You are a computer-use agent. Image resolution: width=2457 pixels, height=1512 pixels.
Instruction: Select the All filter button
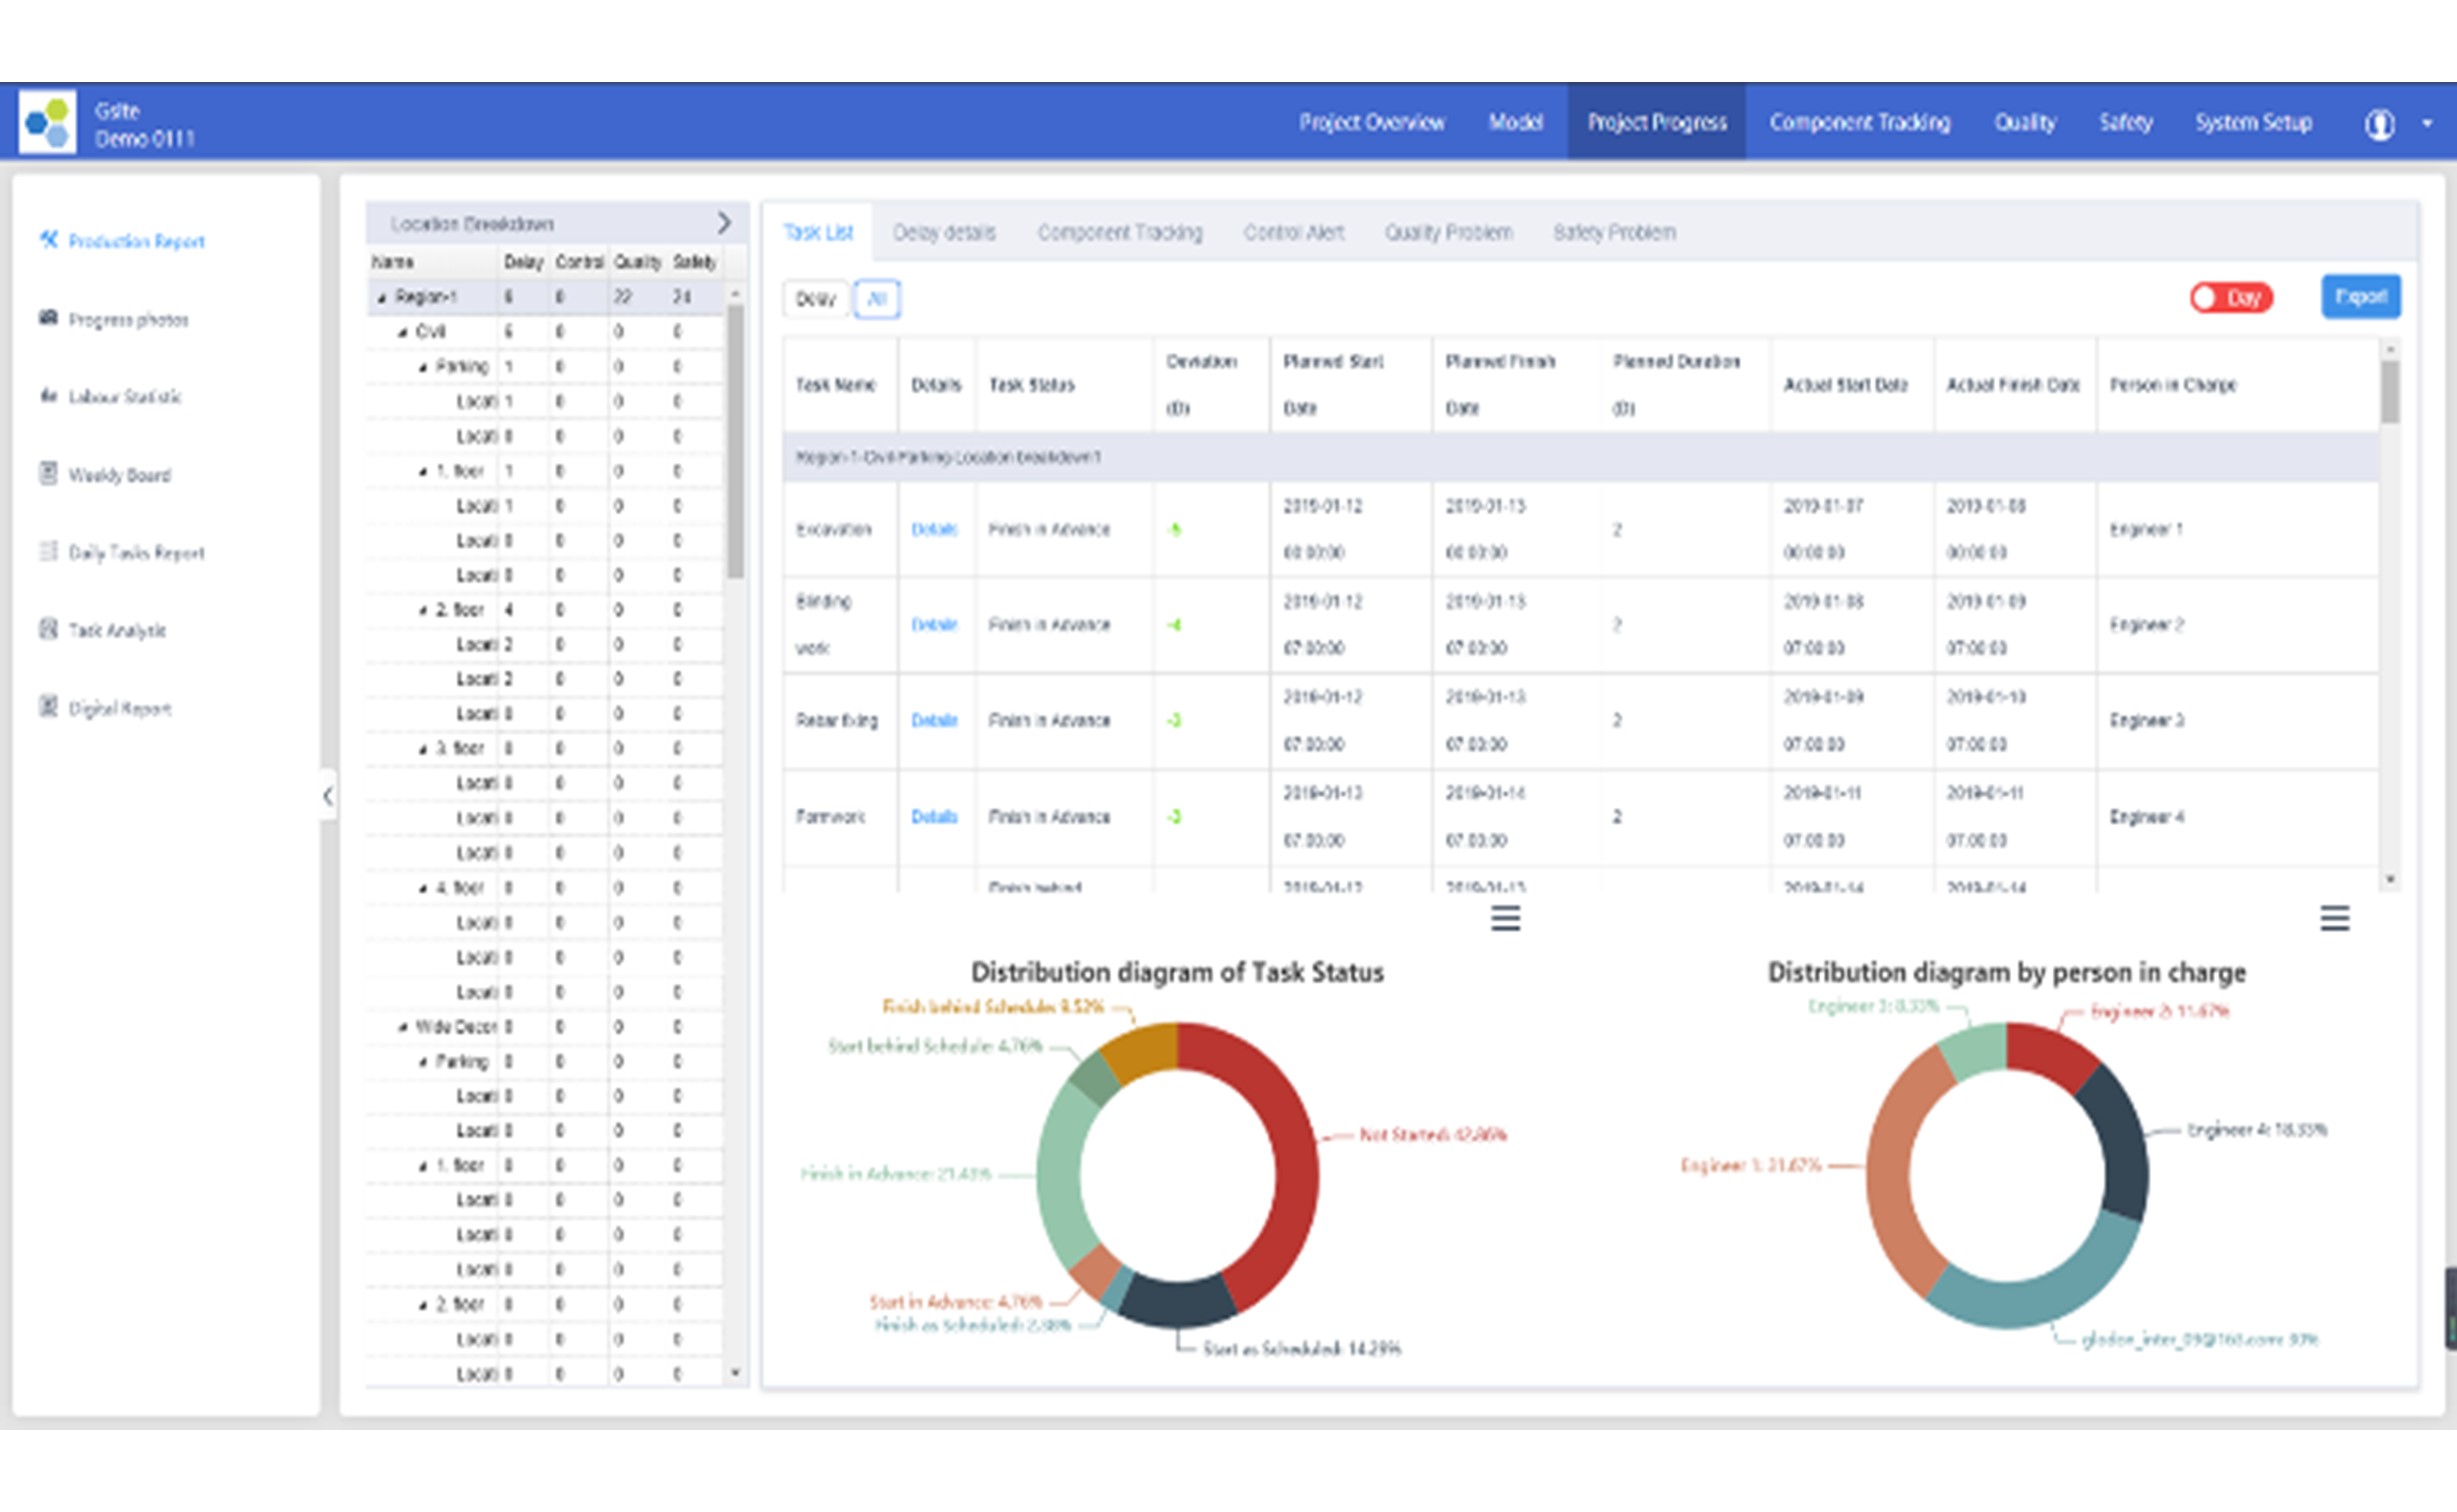pos(877,299)
